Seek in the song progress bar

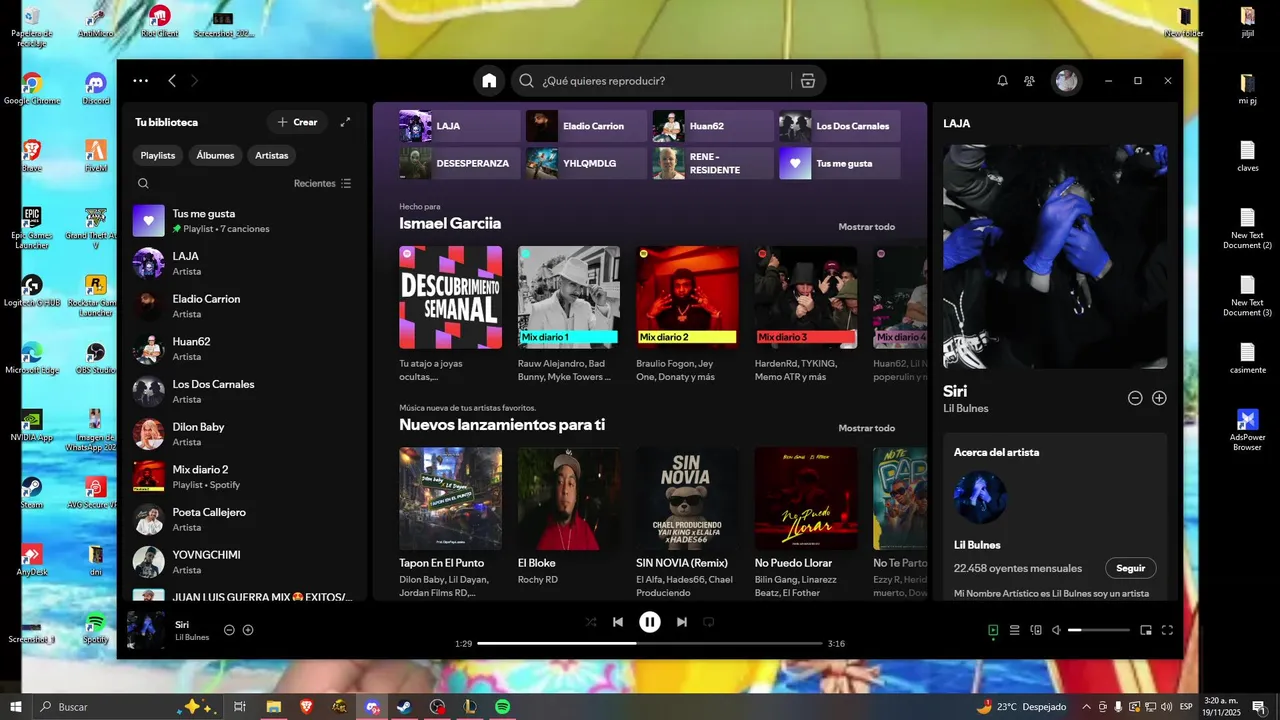point(650,643)
